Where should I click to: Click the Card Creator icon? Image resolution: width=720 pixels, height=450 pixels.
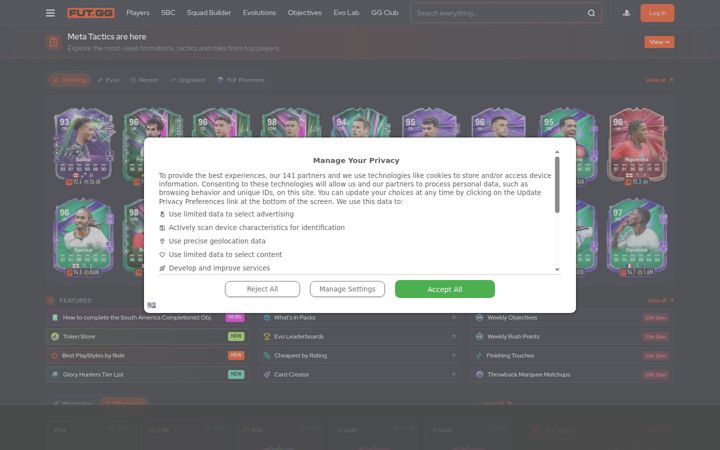267,374
